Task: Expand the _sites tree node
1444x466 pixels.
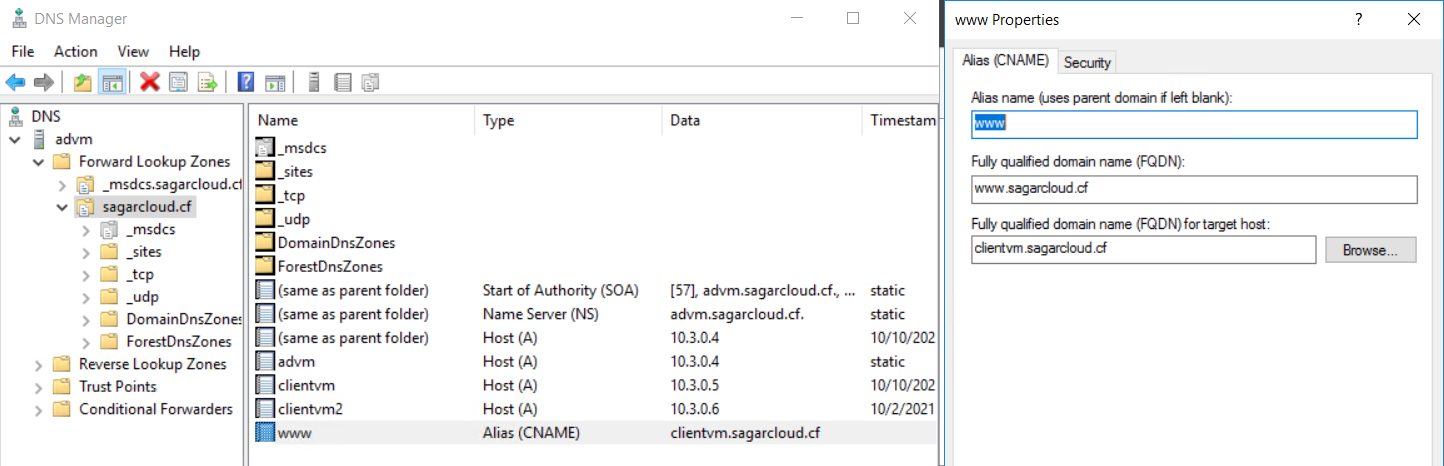Action: coord(86,252)
